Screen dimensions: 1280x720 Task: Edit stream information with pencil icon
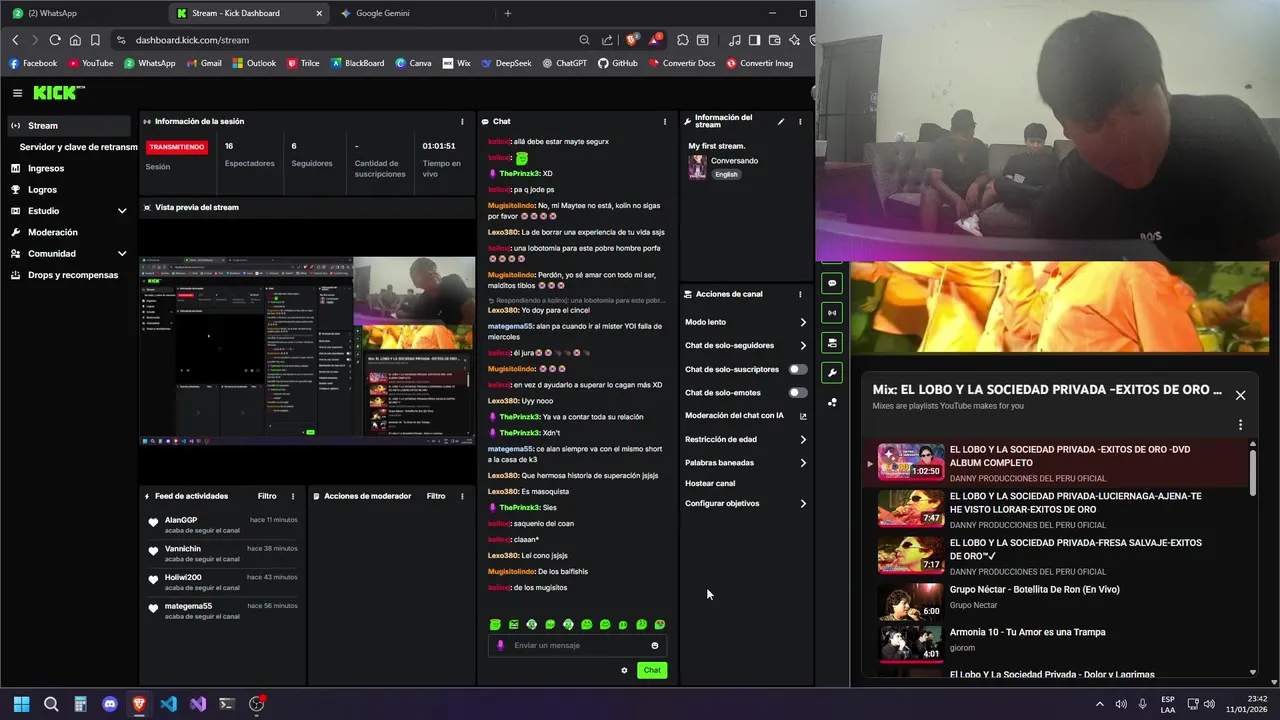781,121
